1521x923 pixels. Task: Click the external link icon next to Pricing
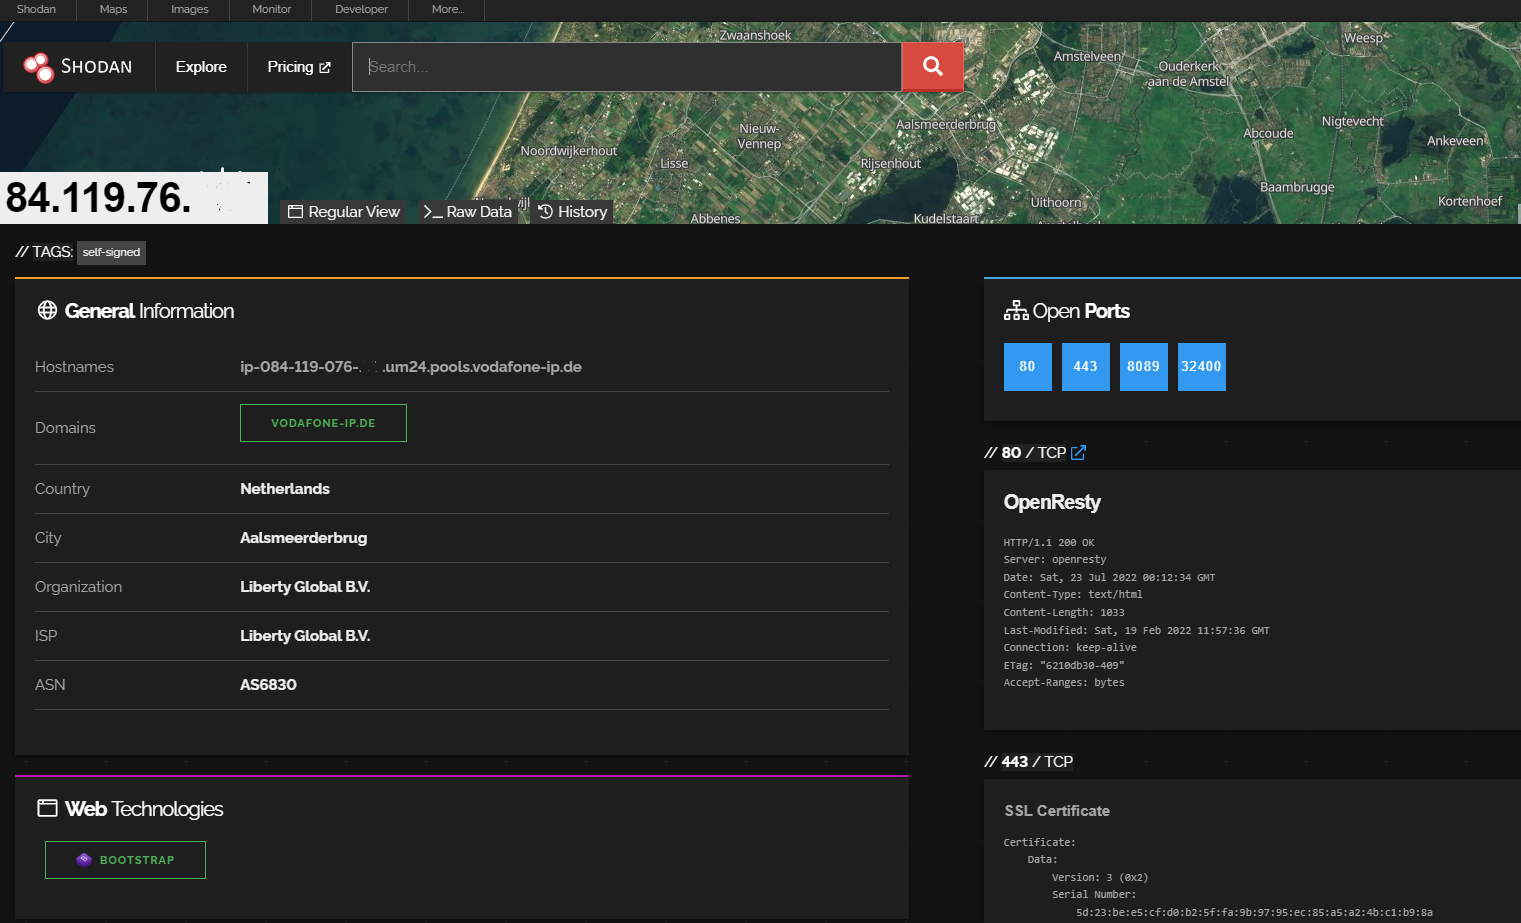point(325,68)
